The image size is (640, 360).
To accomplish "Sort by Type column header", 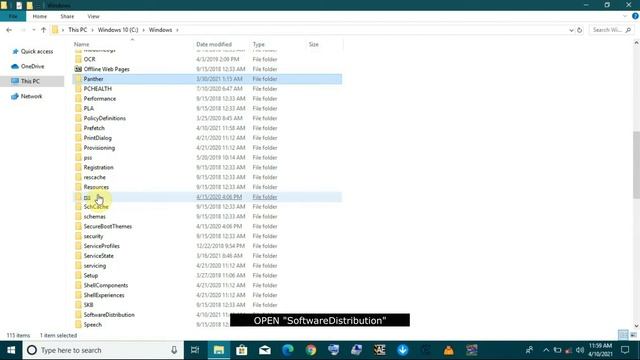I will coord(258,44).
